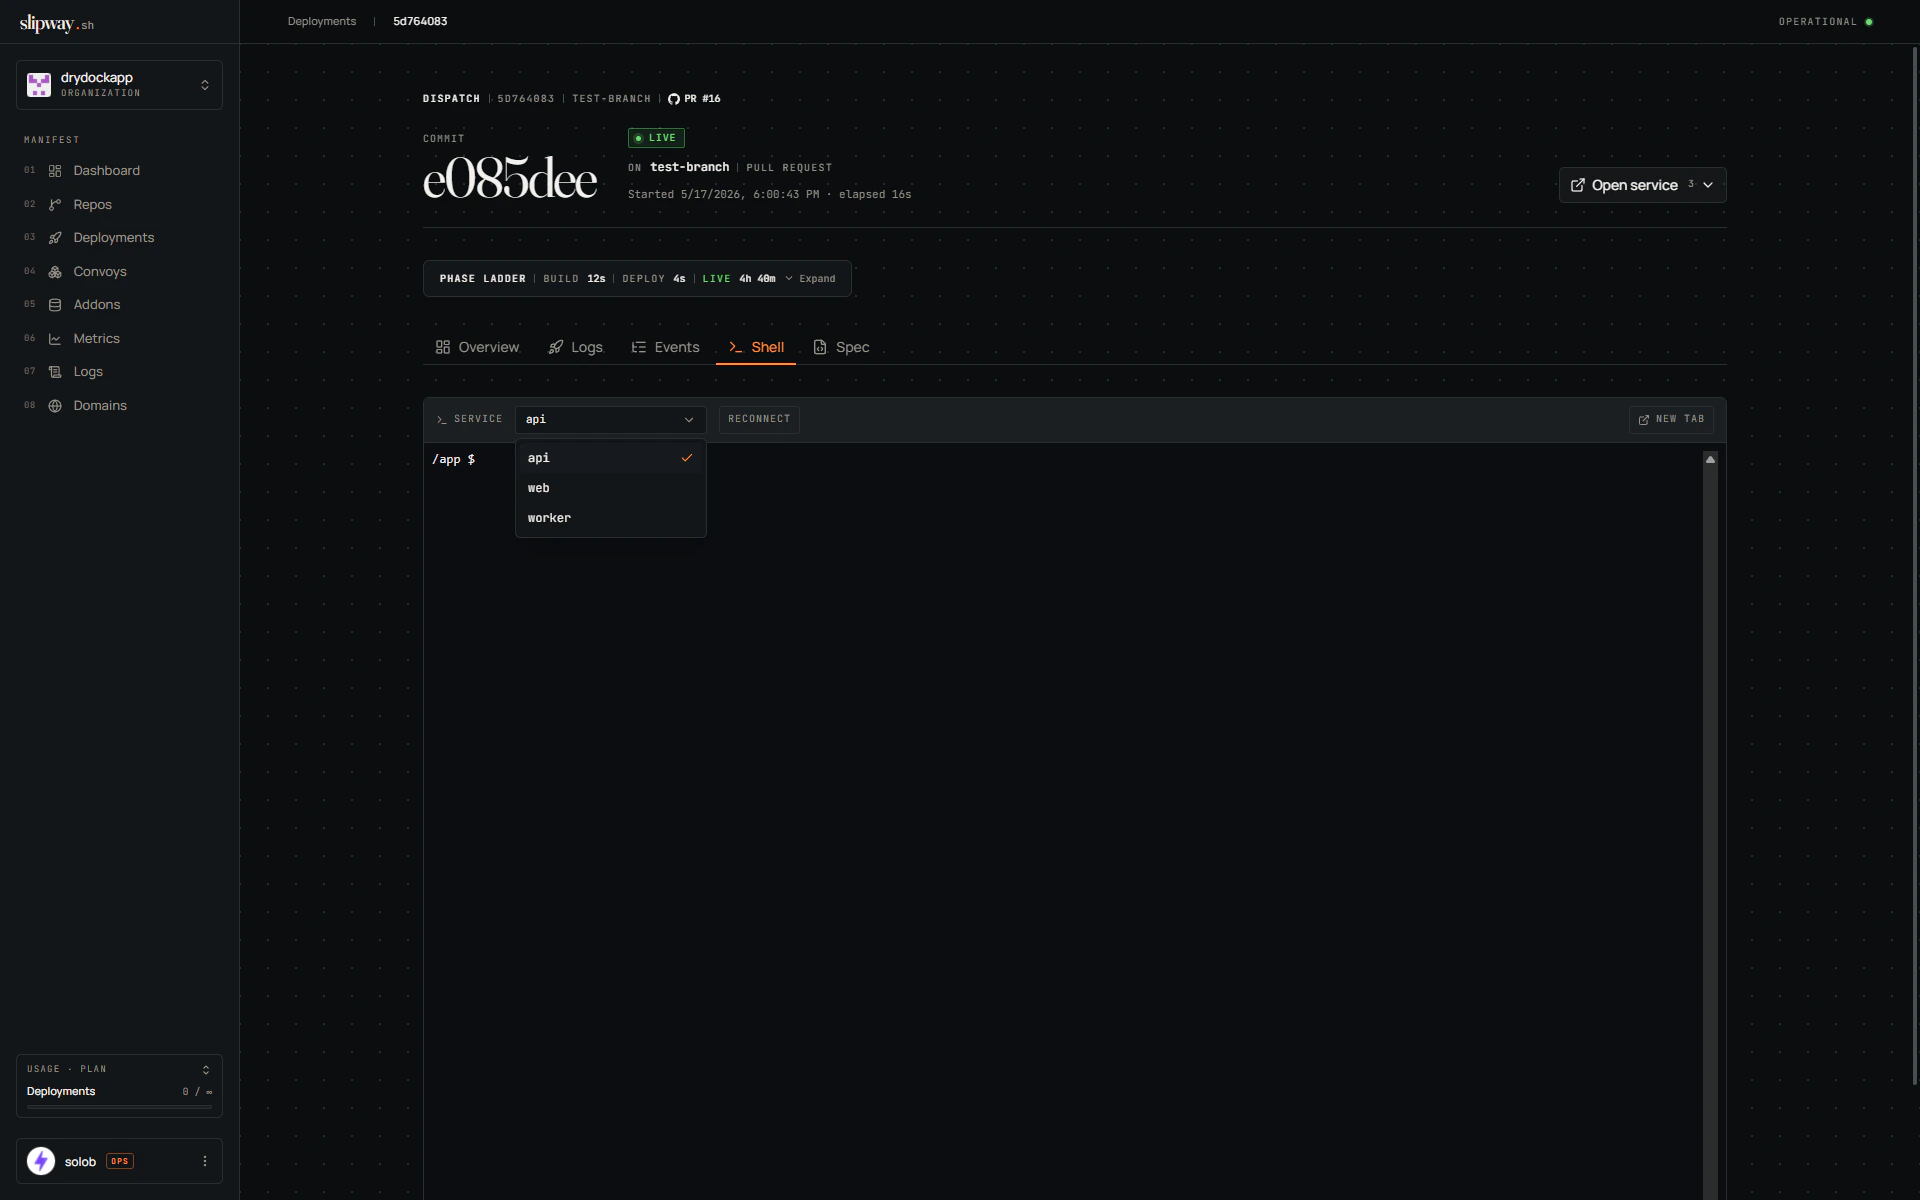1920x1200 pixels.
Task: Switch to the Spec tab
Action: pyautogui.click(x=841, y=347)
